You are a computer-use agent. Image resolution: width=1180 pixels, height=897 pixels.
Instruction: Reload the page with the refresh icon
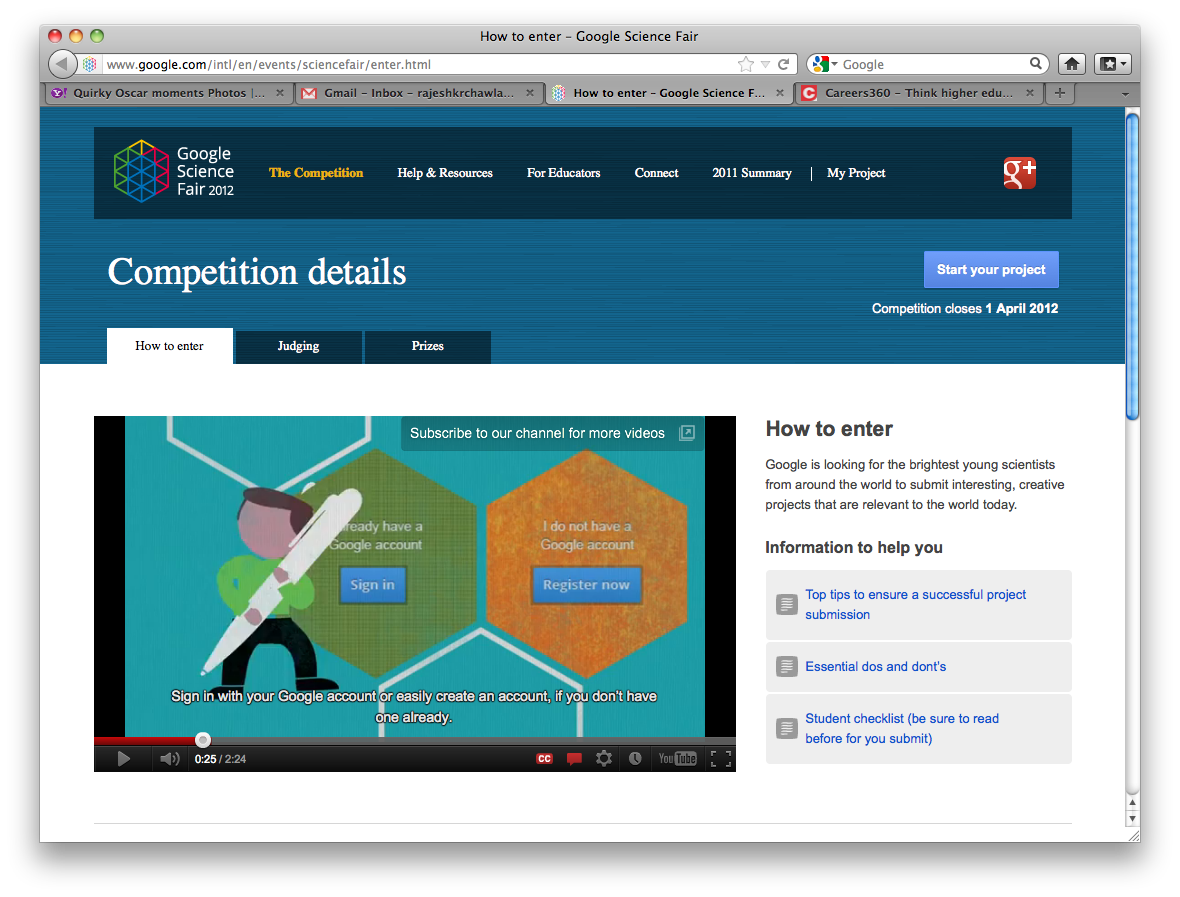[x=783, y=64]
